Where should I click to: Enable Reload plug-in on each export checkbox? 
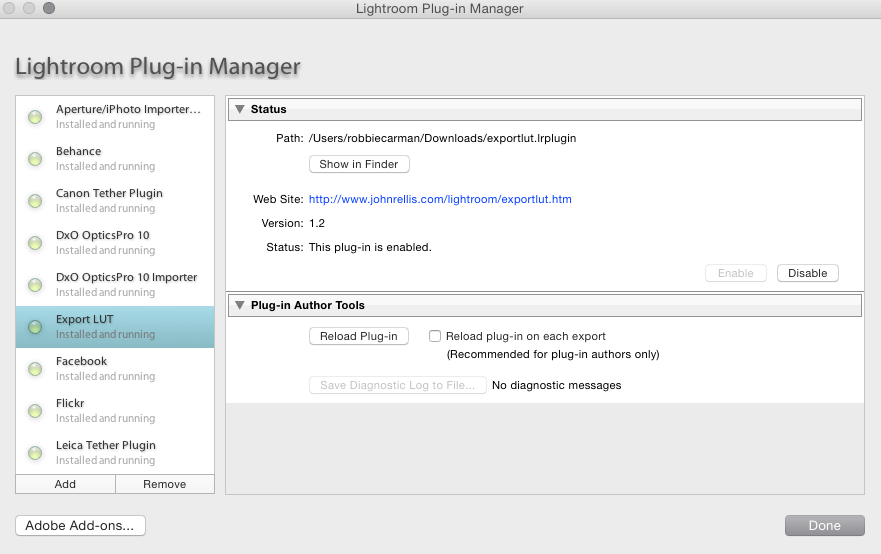coord(435,336)
